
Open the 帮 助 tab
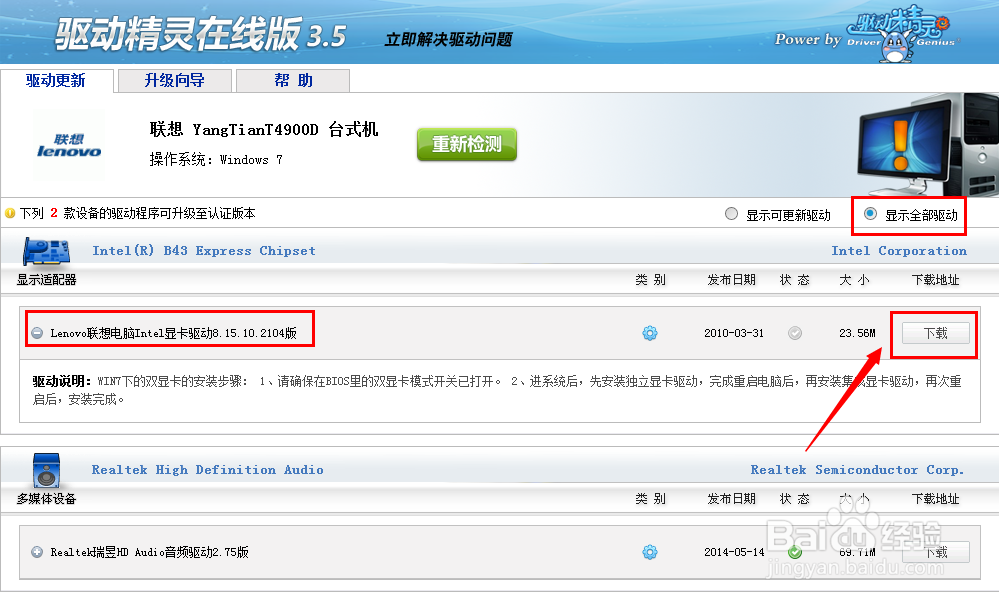pos(293,81)
